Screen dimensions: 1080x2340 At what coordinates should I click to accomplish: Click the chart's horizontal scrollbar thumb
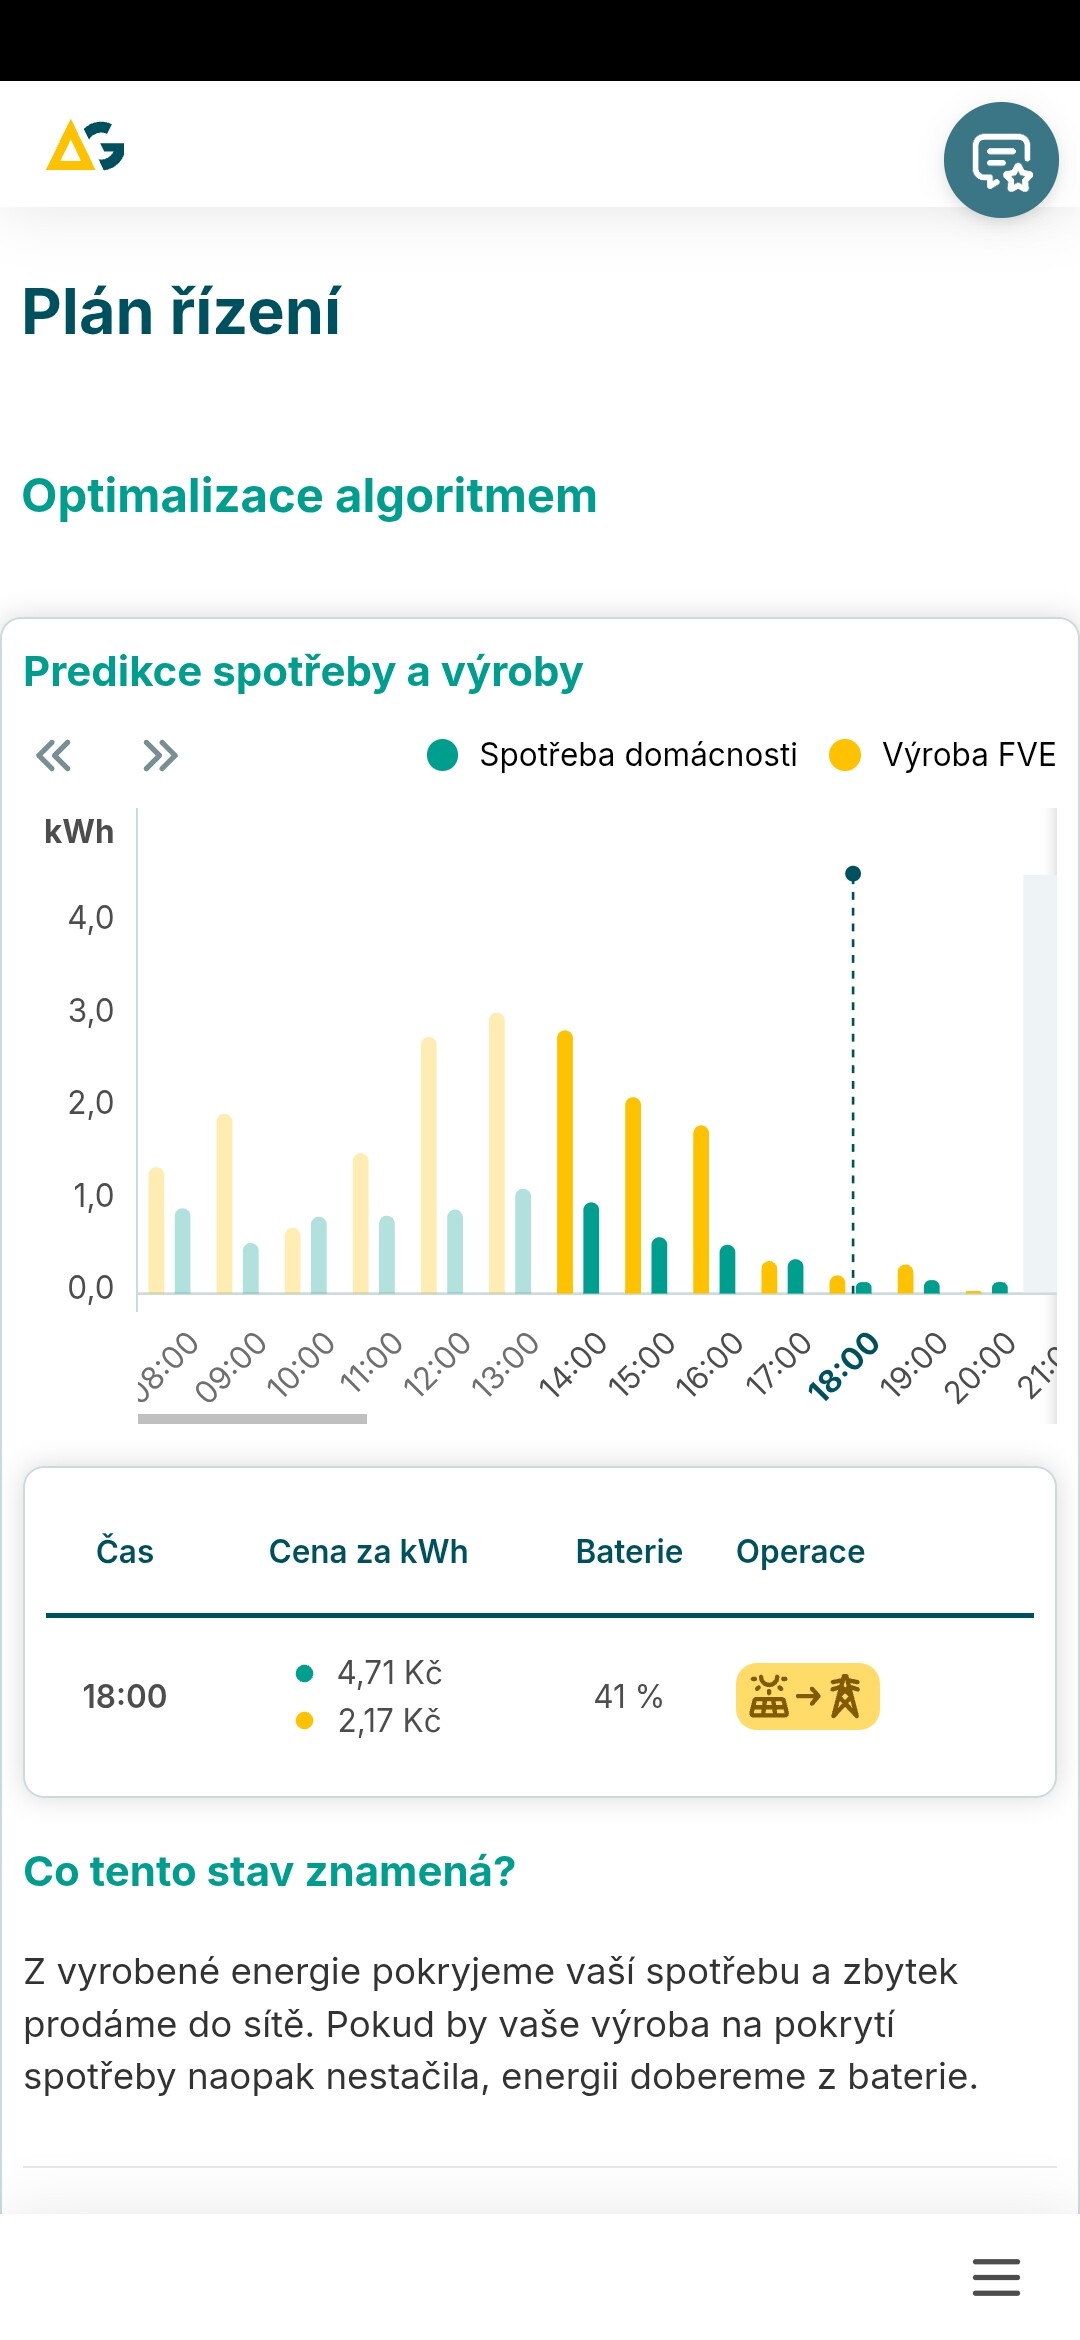pyautogui.click(x=252, y=1418)
